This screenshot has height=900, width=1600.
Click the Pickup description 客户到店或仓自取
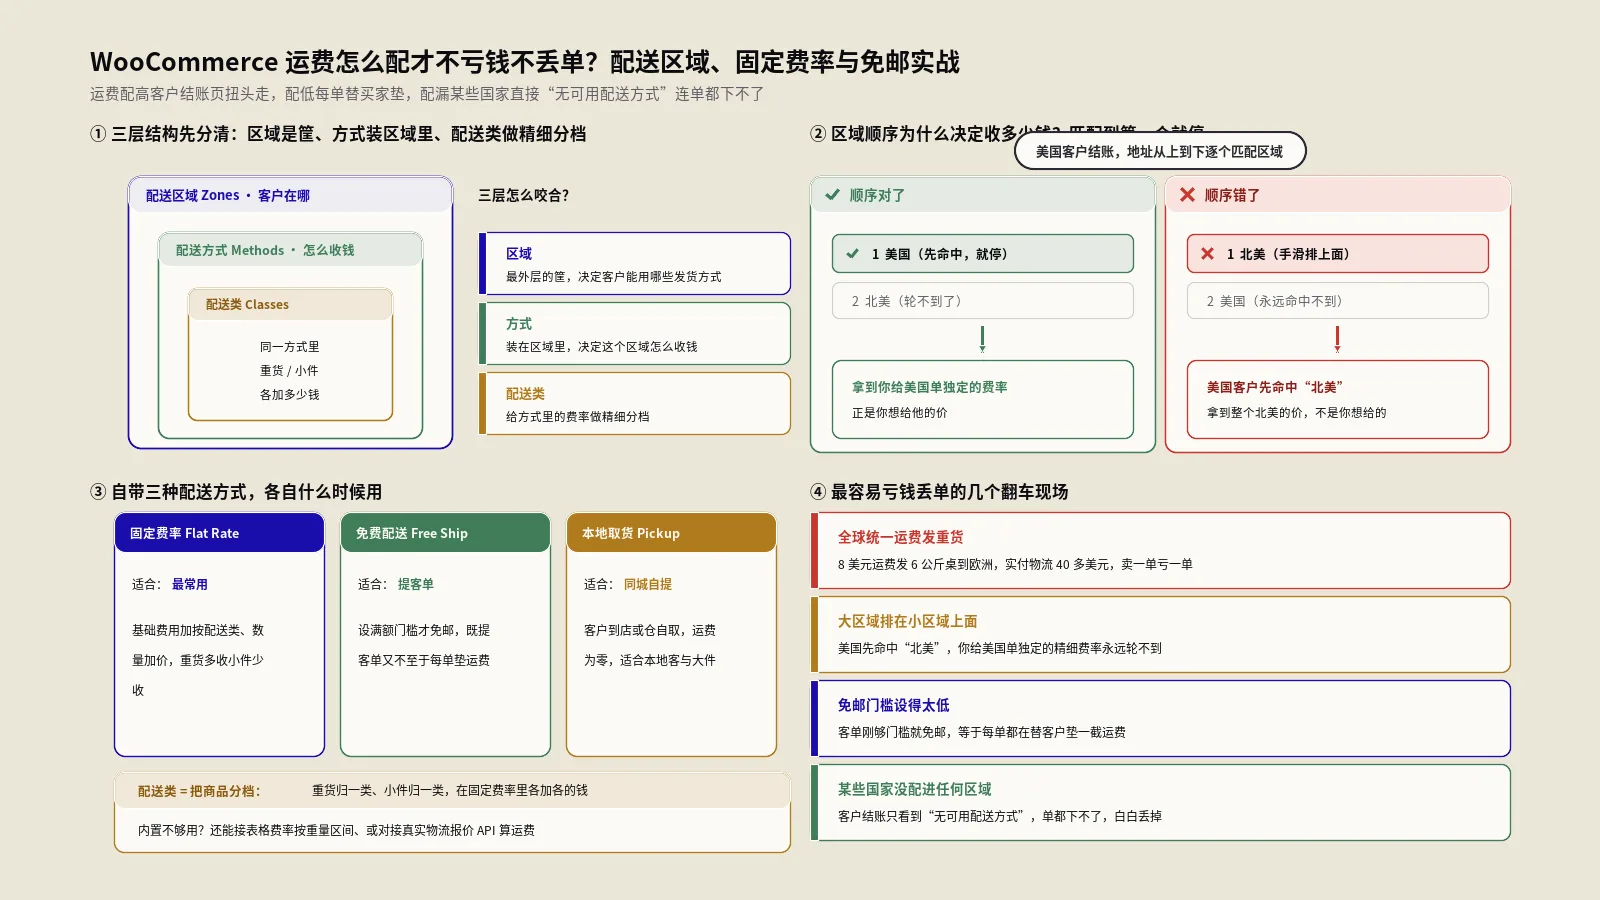coord(650,645)
